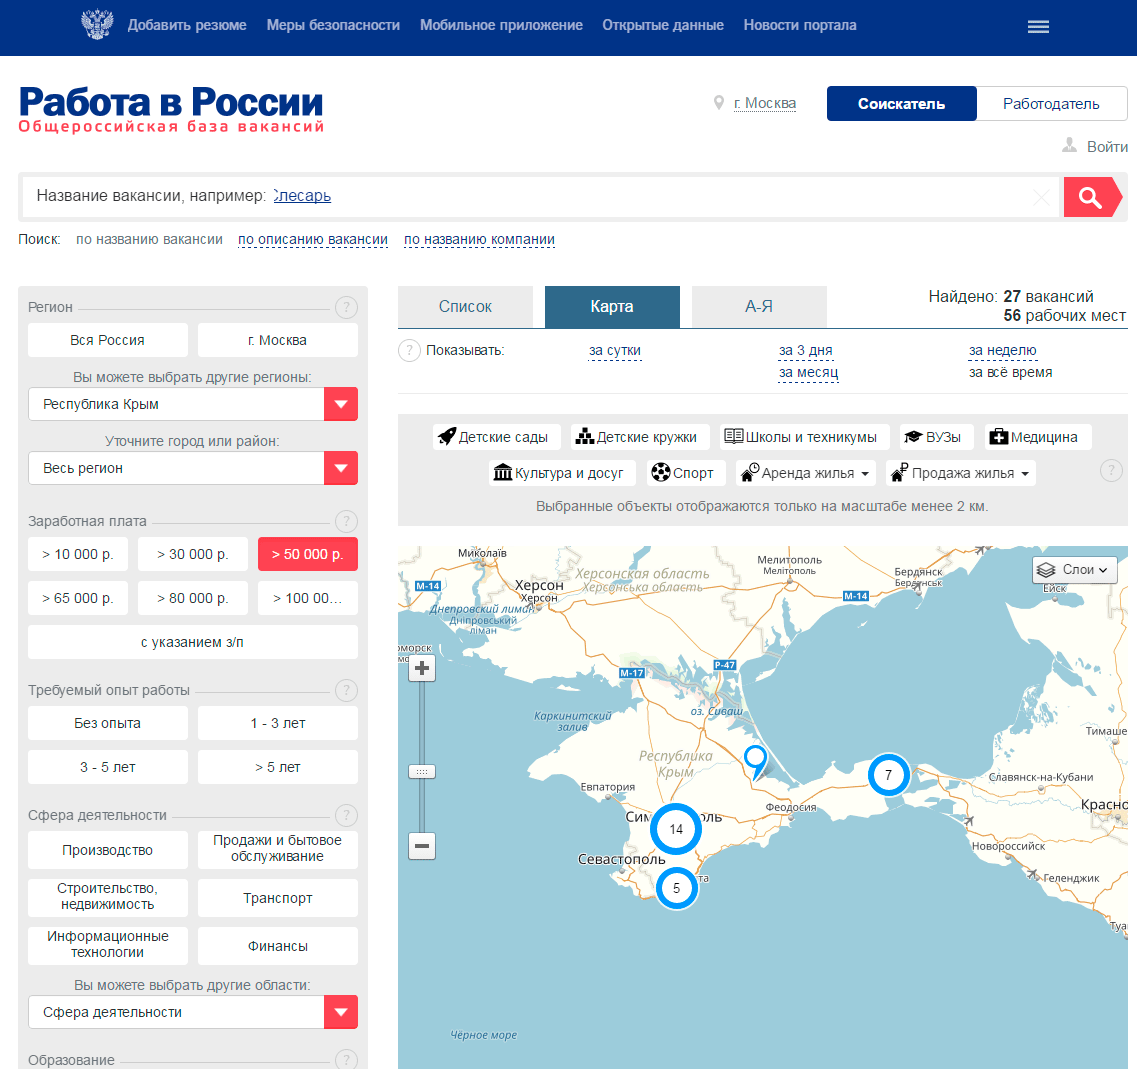
Task: Click the vacancy name search input field
Action: pyautogui.click(x=540, y=197)
